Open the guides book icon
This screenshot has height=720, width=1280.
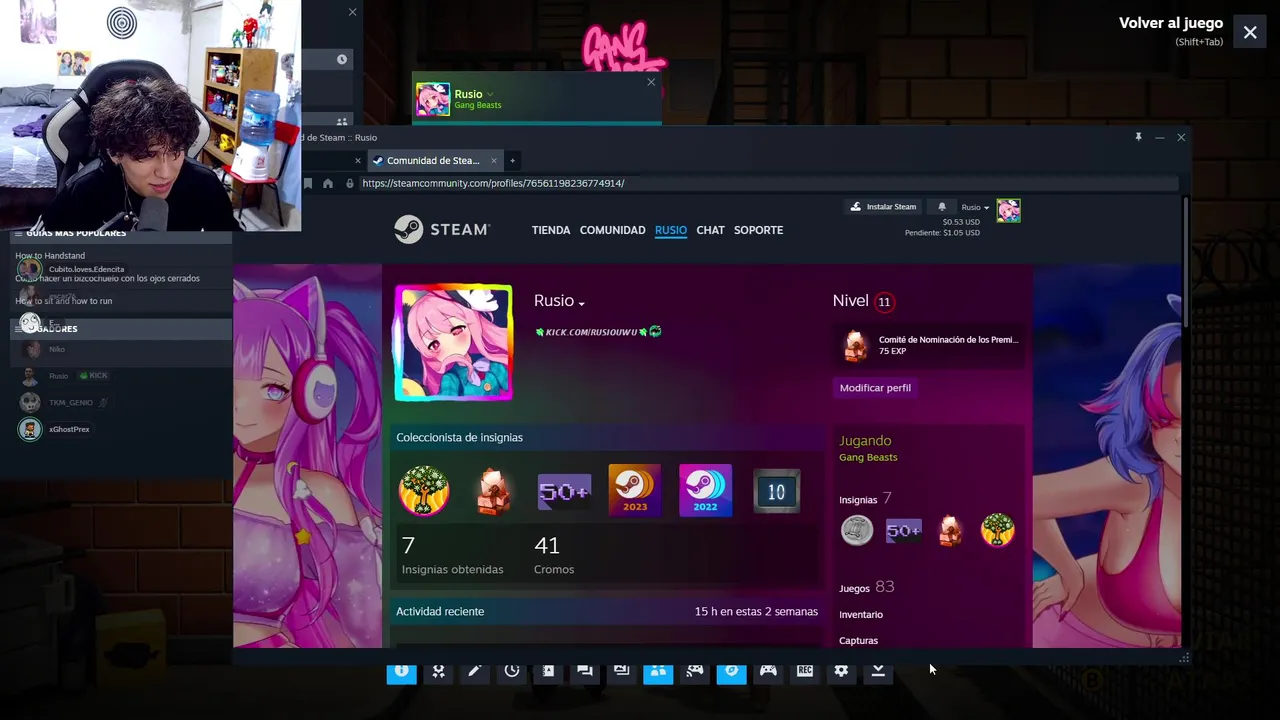tap(548, 672)
